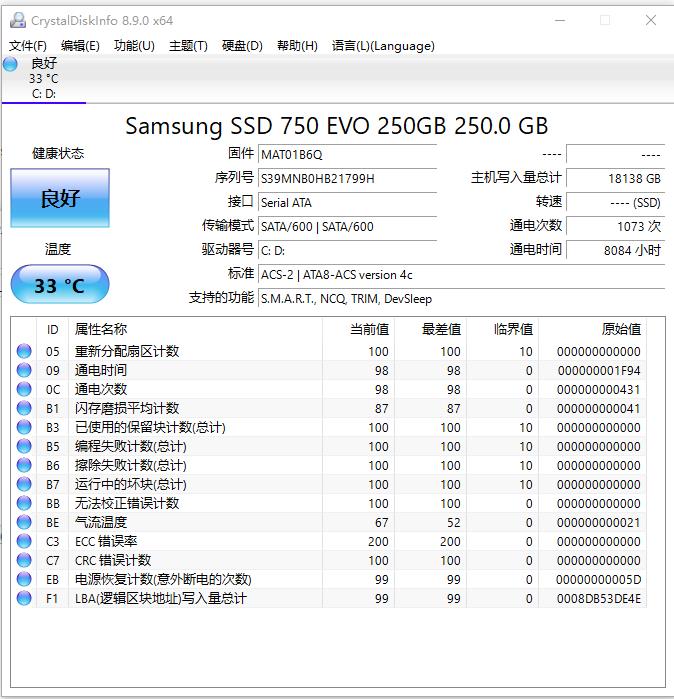Click status orb for 气流温度 row
The width and height of the screenshot is (674, 699).
coord(24,522)
